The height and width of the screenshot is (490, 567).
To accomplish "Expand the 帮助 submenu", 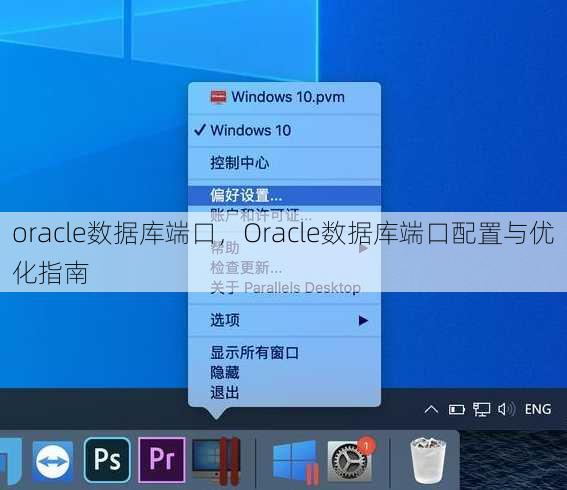I will [x=284, y=248].
